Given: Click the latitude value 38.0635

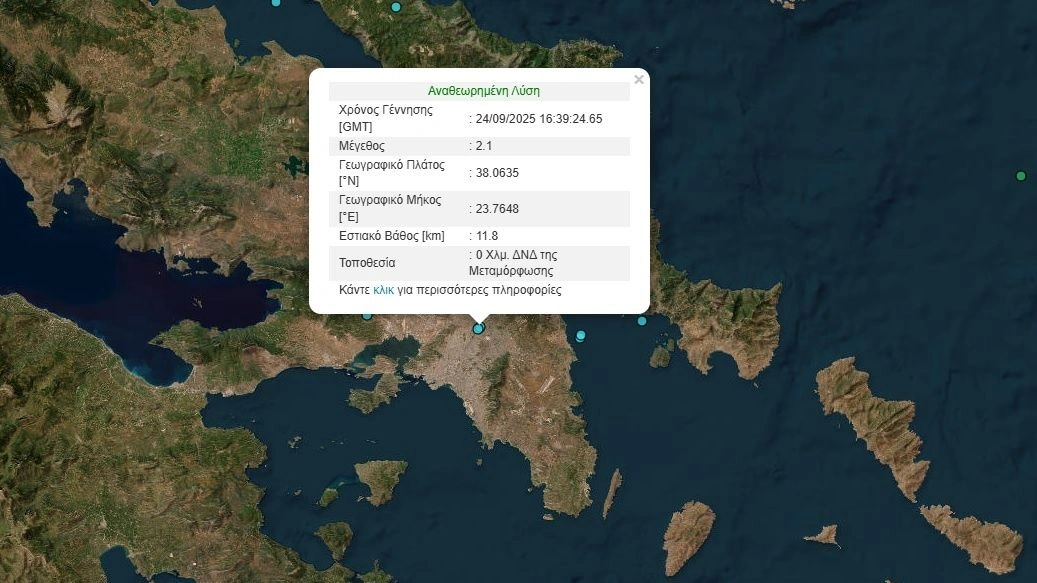Looking at the screenshot, I should [497, 173].
